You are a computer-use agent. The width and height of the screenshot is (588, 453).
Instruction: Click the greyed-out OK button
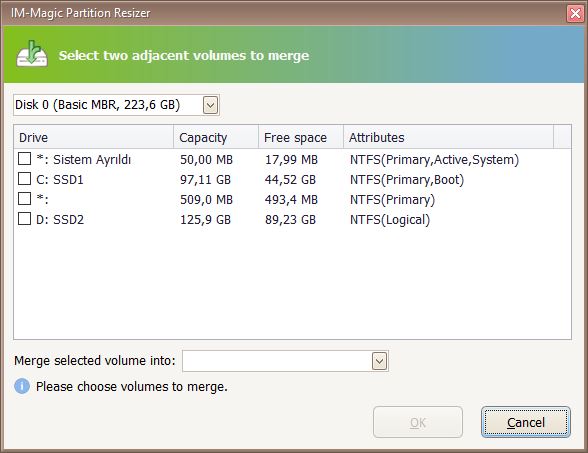pyautogui.click(x=418, y=422)
